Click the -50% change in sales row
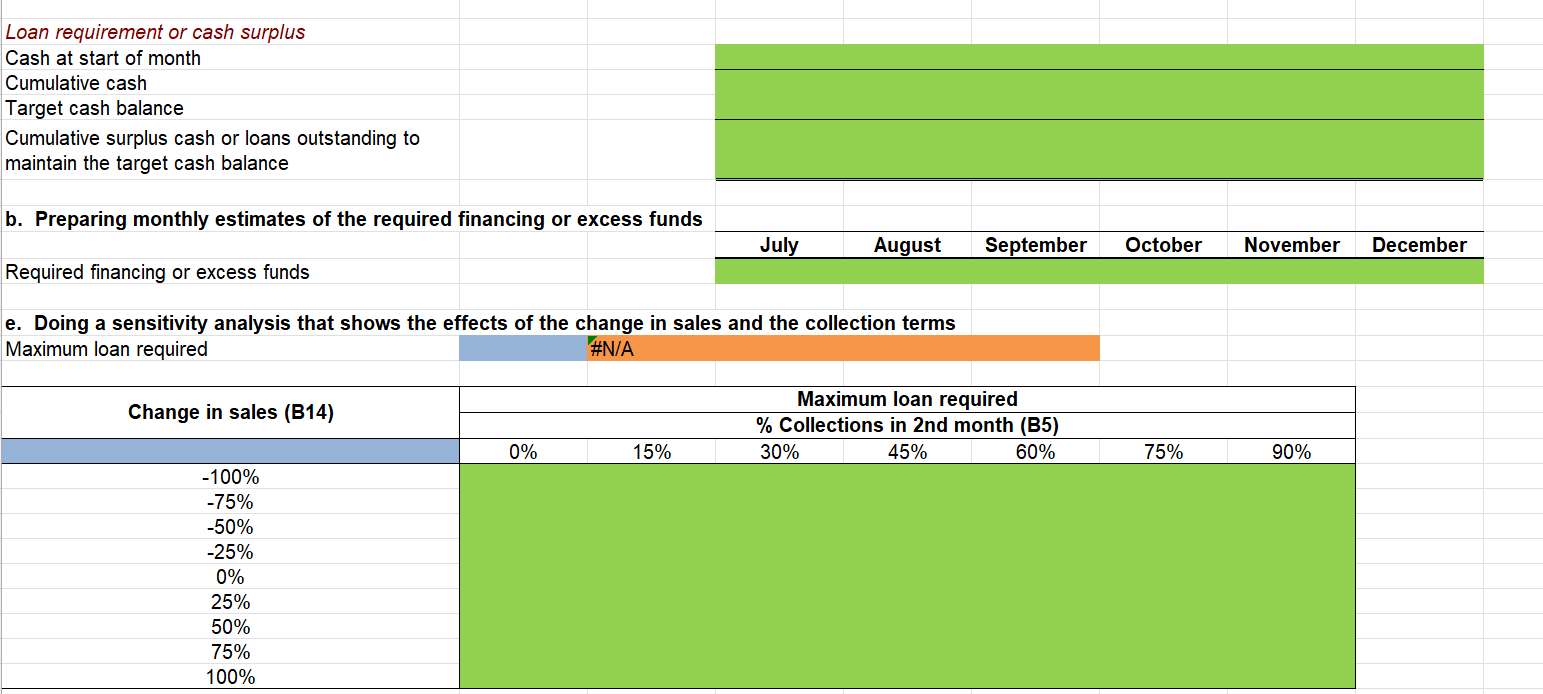 pyautogui.click(x=230, y=527)
